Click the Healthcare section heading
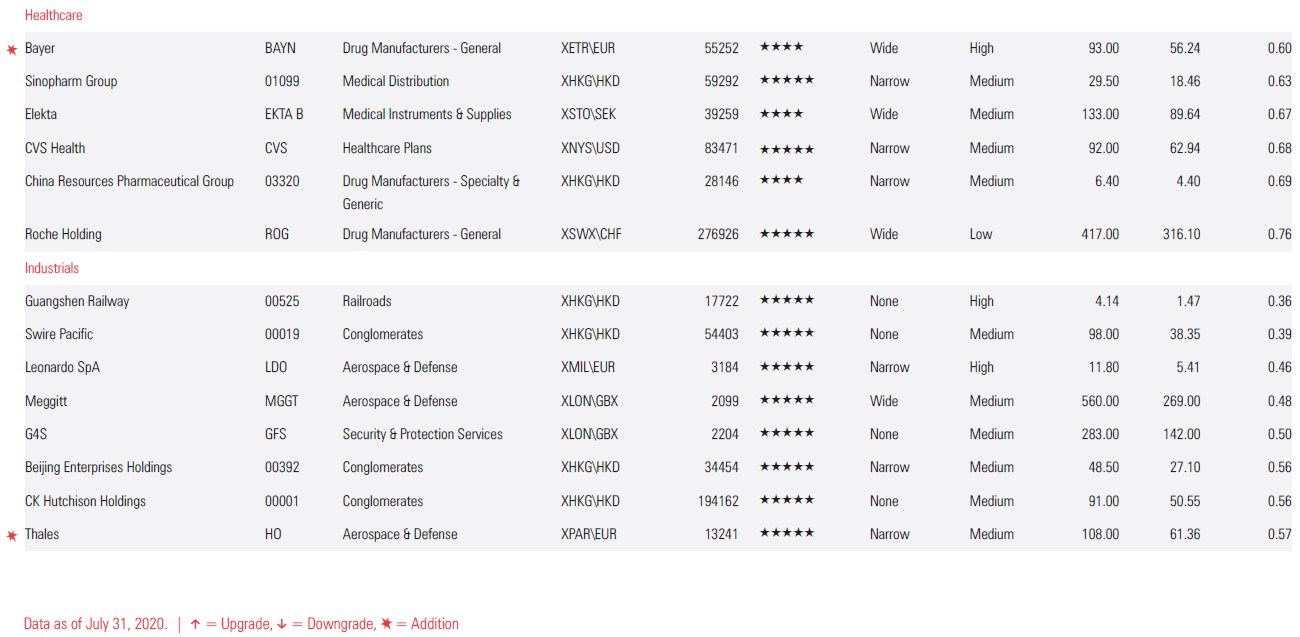This screenshot has width=1300, height=637. pos(54,15)
